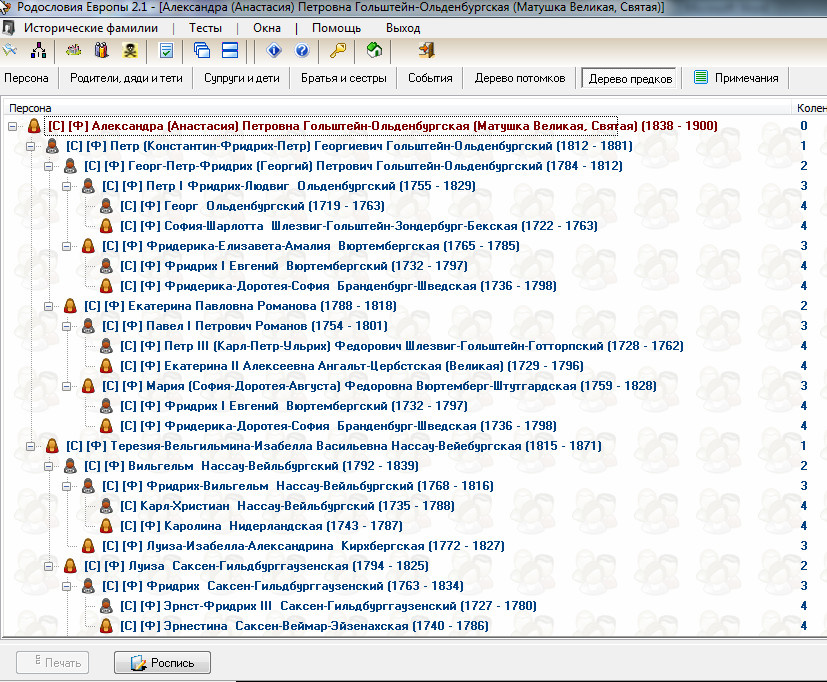Open the Исторические фамилии menu
The height and width of the screenshot is (682, 827).
[x=91, y=28]
